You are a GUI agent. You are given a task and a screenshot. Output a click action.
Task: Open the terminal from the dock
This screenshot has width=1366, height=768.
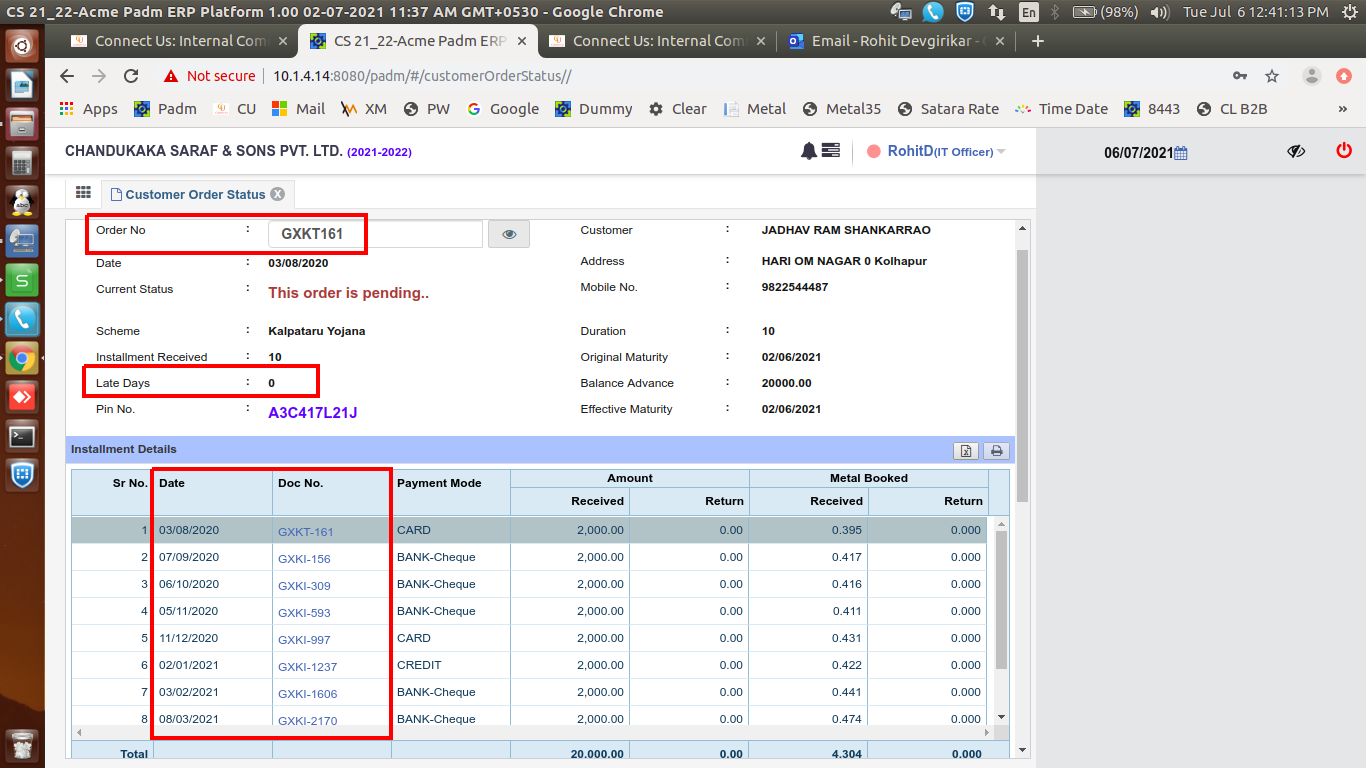(x=22, y=436)
